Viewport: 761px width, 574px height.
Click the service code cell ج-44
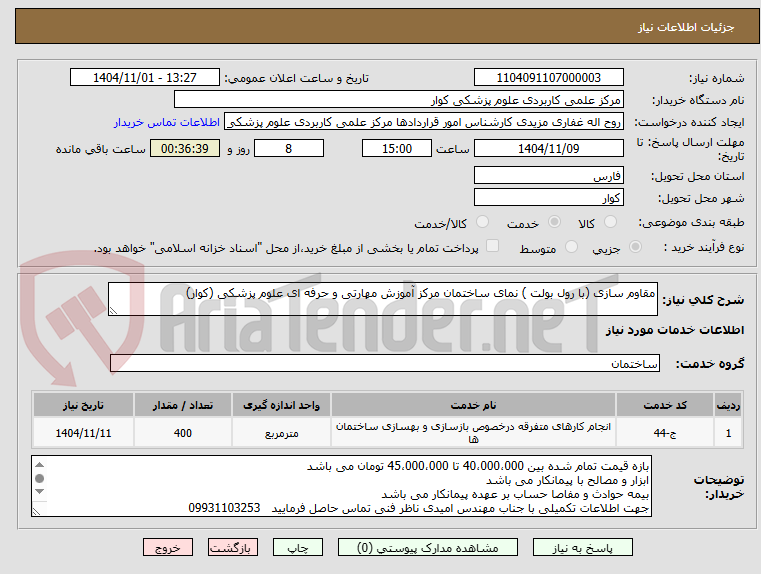click(x=665, y=432)
